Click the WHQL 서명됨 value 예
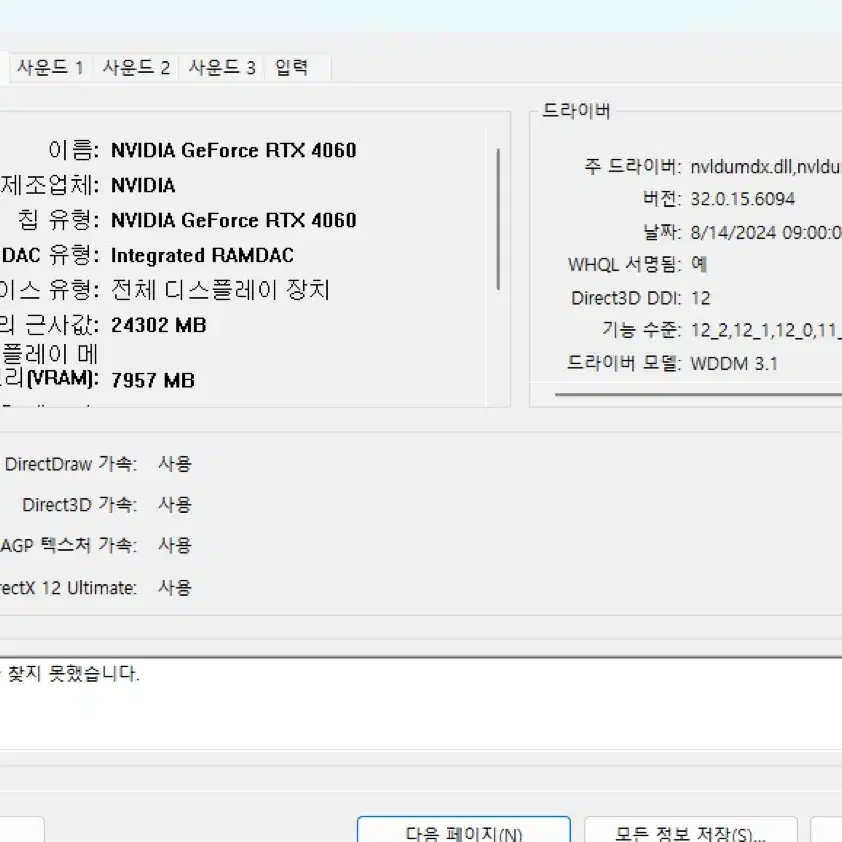 tap(699, 264)
